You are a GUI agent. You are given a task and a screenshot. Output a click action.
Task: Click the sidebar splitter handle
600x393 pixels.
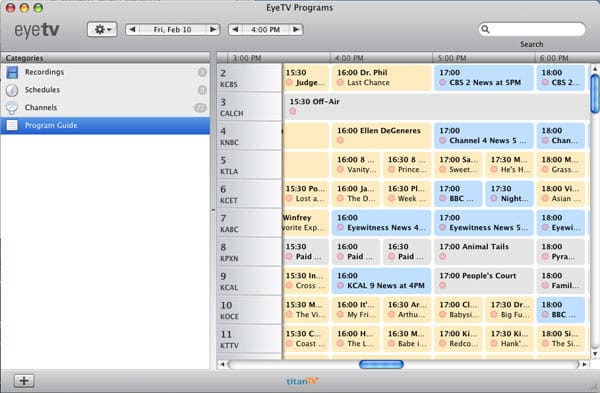213,210
